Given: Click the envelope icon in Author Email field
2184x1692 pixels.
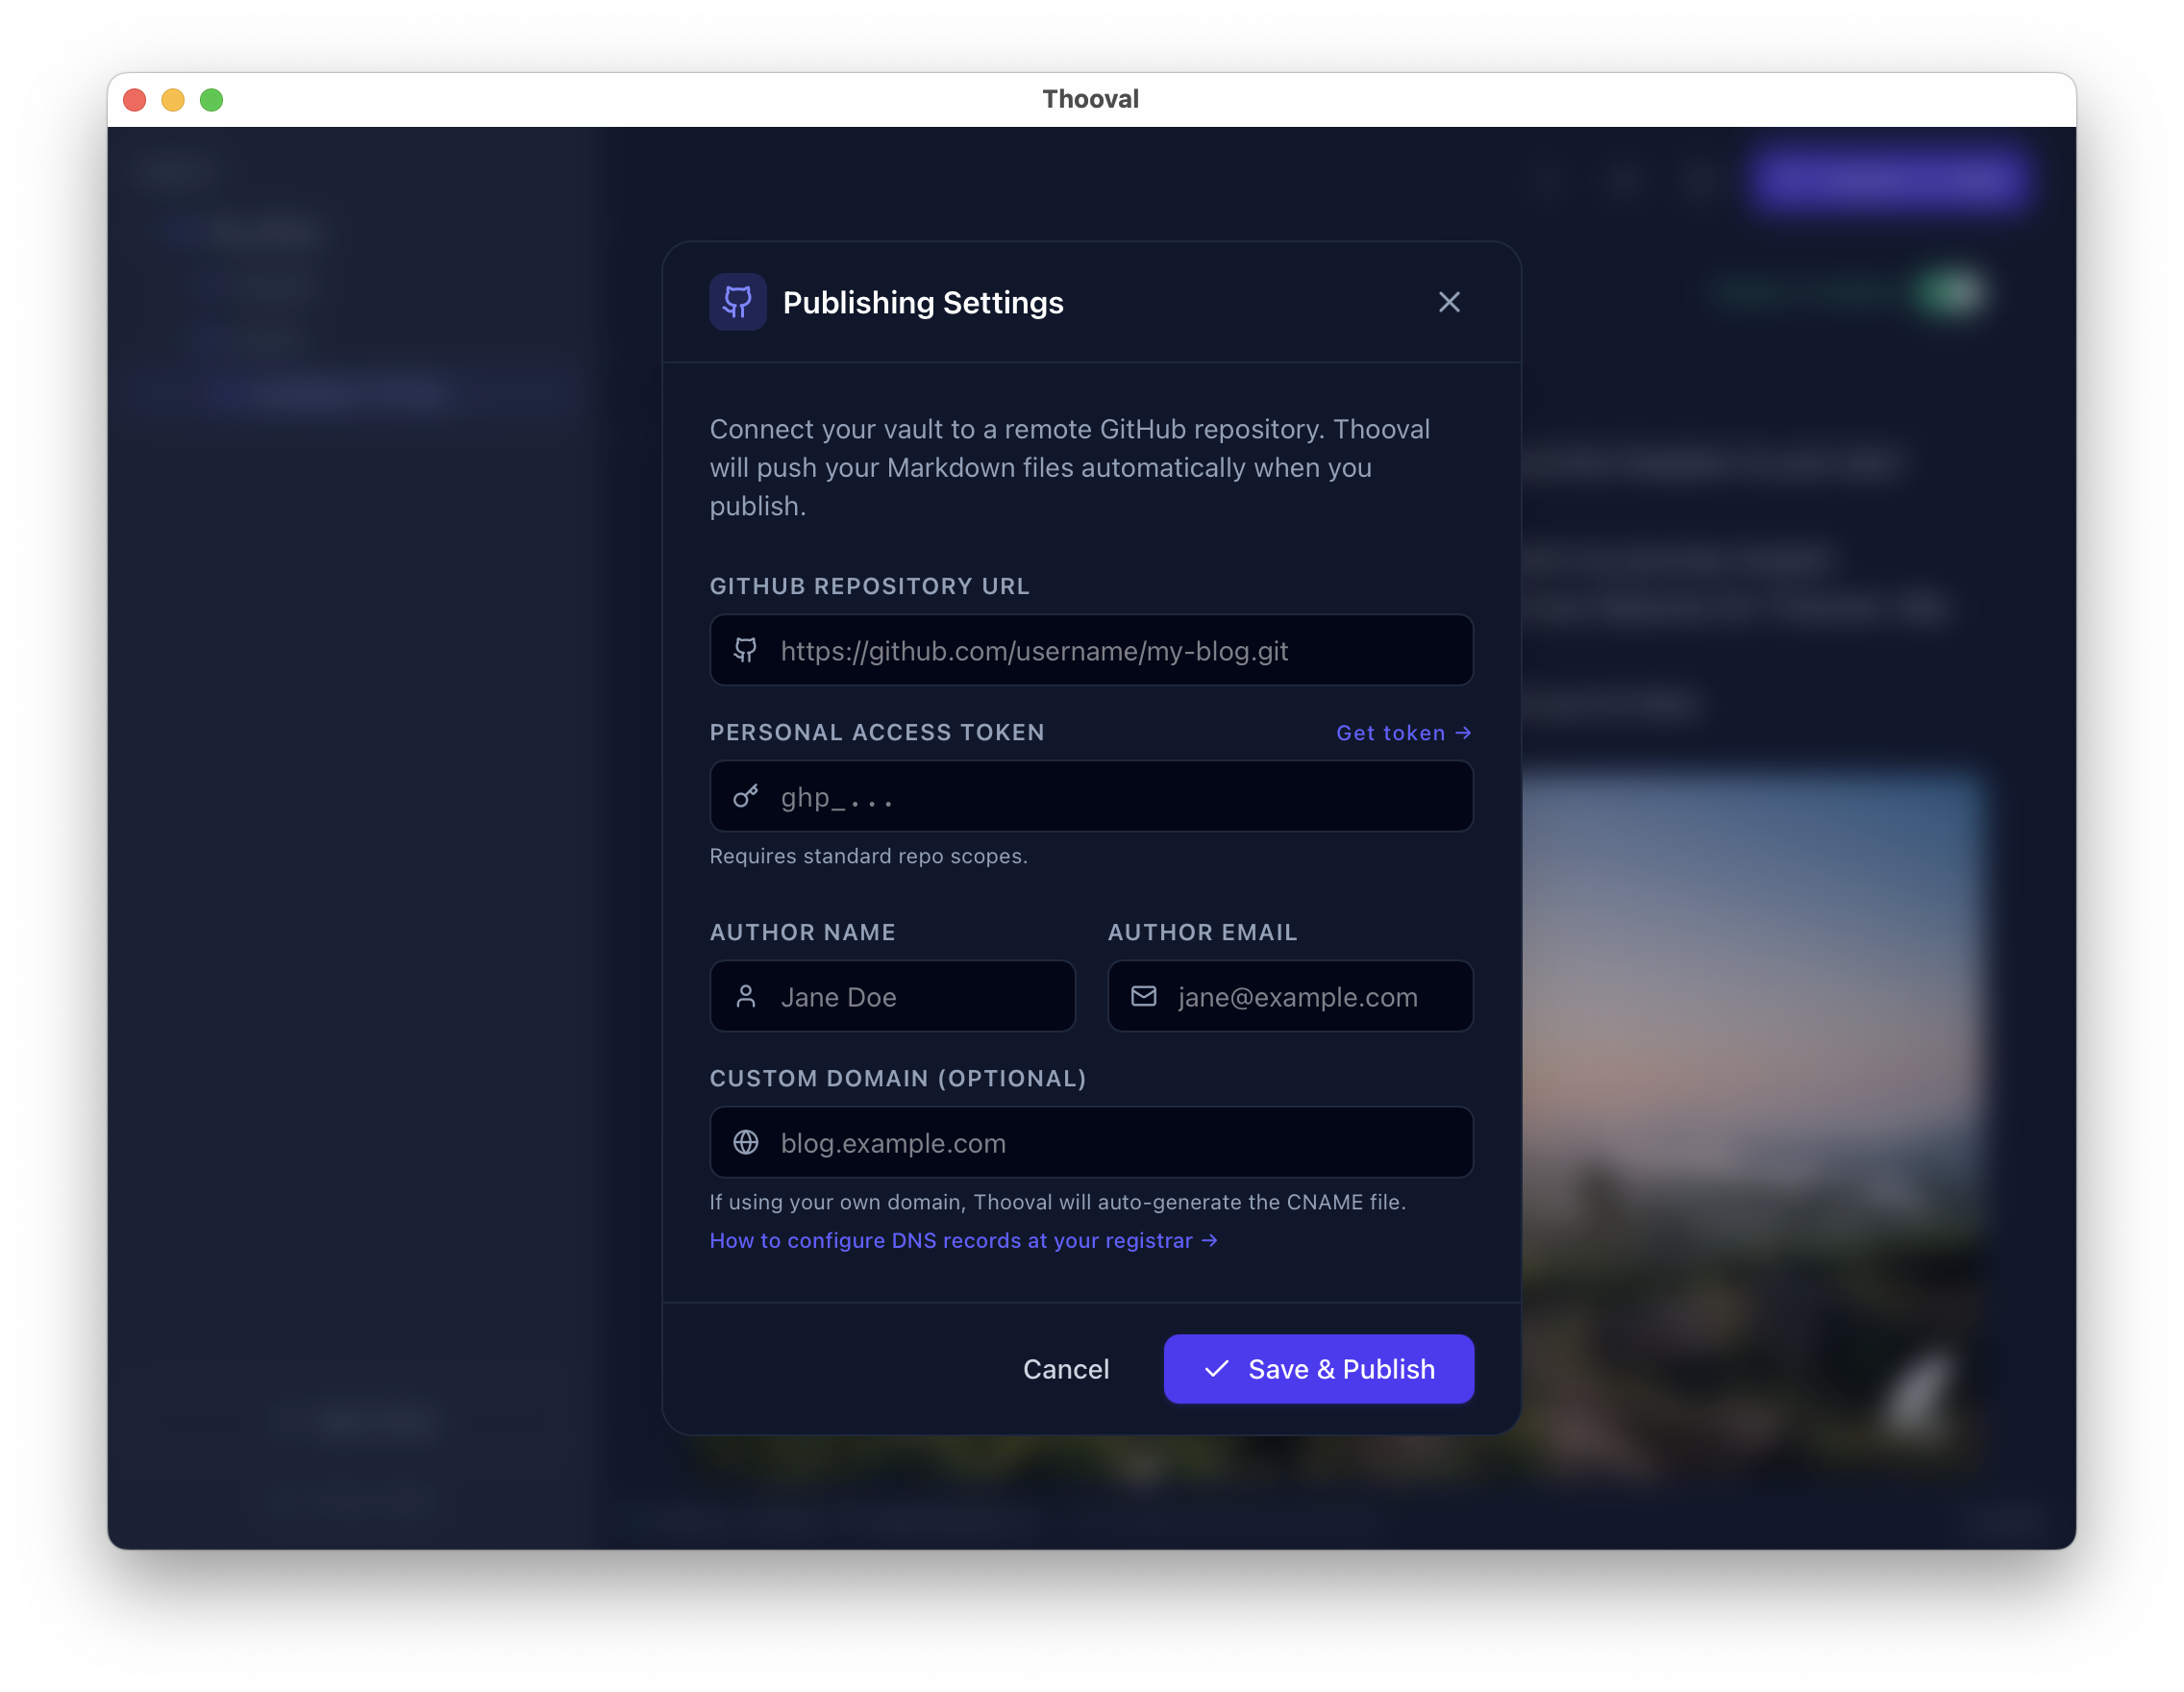Looking at the screenshot, I should coord(1143,996).
